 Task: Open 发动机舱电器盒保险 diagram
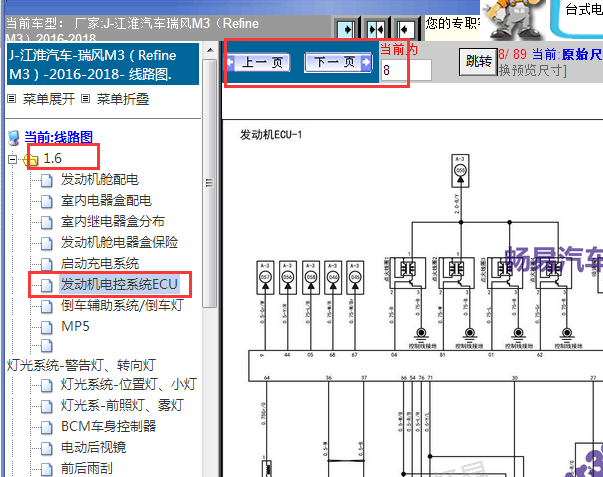coord(119,242)
